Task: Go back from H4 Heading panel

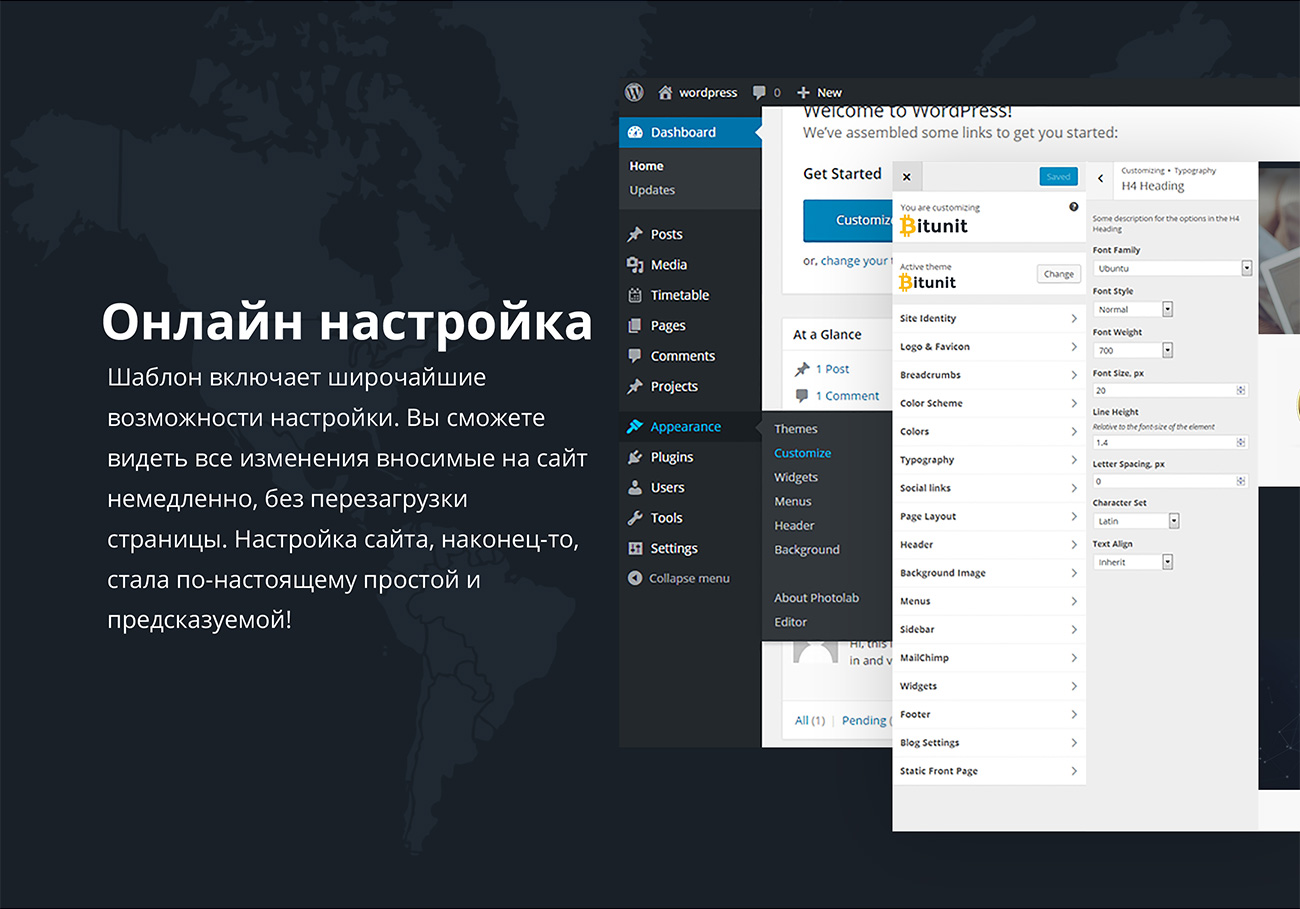Action: [x=1101, y=178]
